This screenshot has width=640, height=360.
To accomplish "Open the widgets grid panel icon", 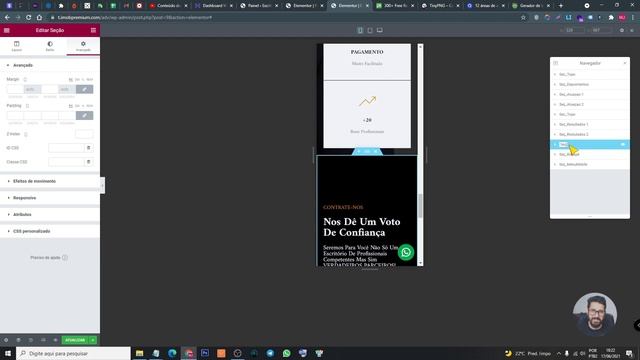I will [x=93, y=30].
